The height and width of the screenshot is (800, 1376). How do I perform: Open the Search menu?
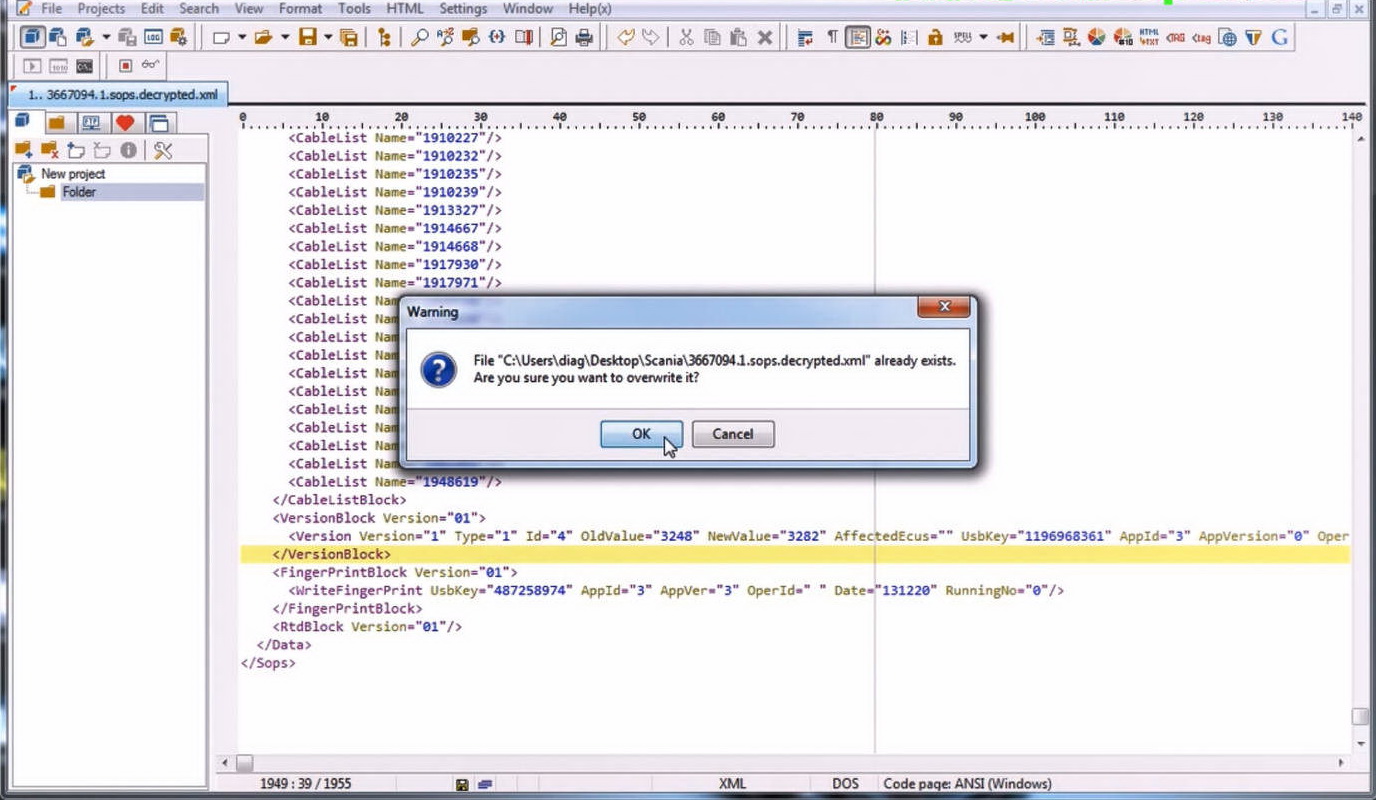(x=199, y=8)
